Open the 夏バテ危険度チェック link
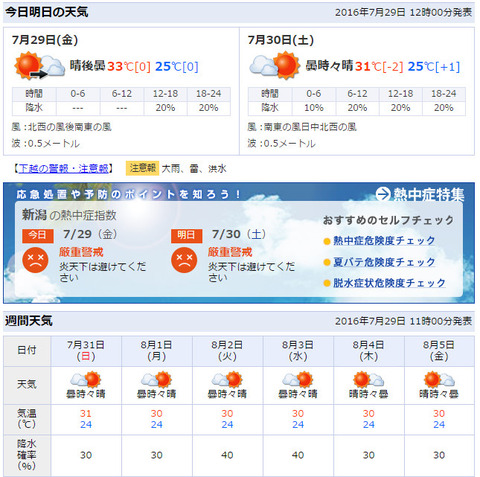The height and width of the screenshot is (477, 480). 384,262
